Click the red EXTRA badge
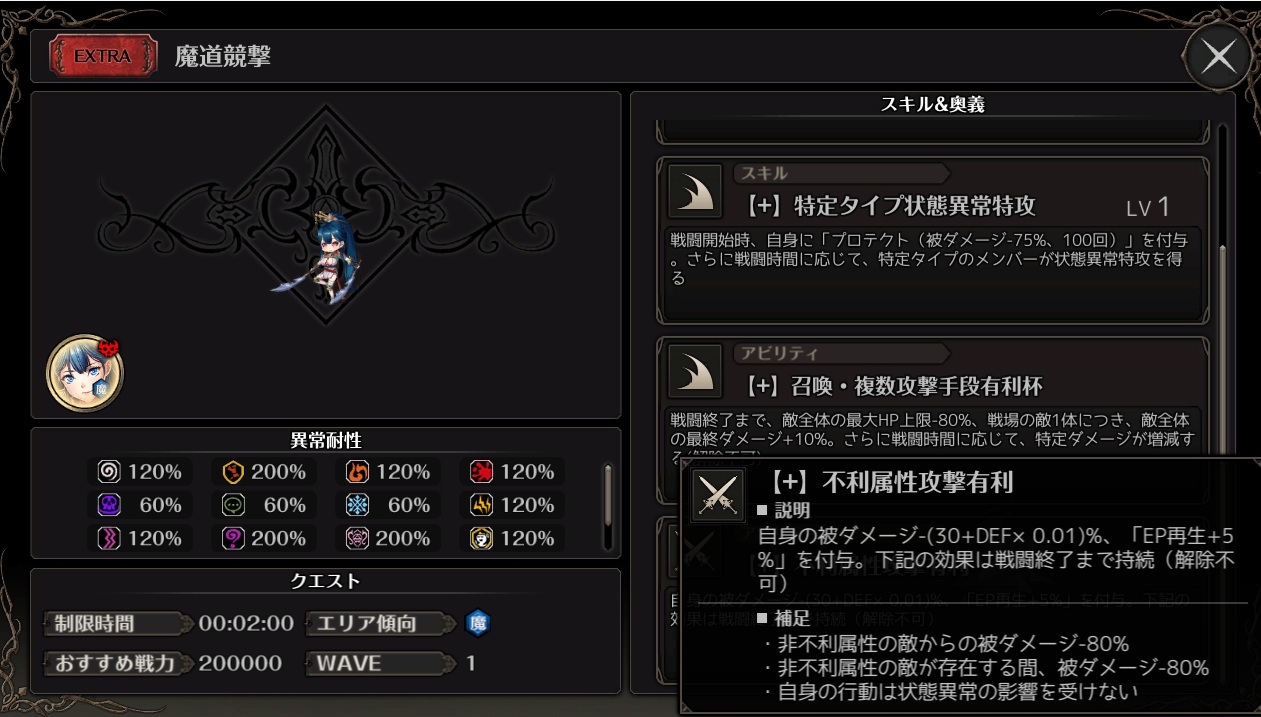The image size is (1261, 717). [x=103, y=56]
